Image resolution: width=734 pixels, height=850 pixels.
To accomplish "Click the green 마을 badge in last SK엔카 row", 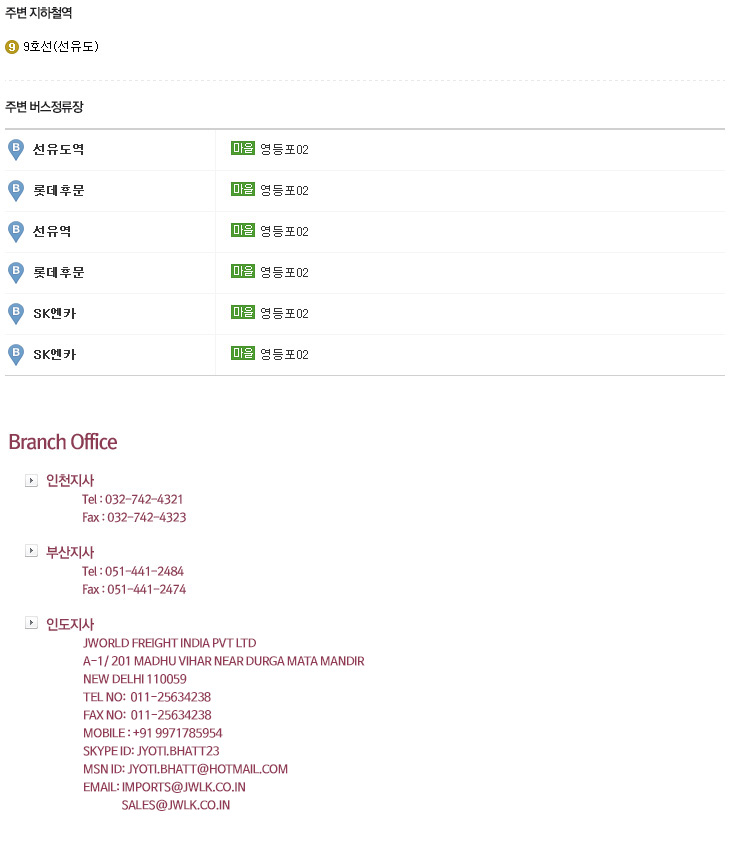I will click(242, 353).
